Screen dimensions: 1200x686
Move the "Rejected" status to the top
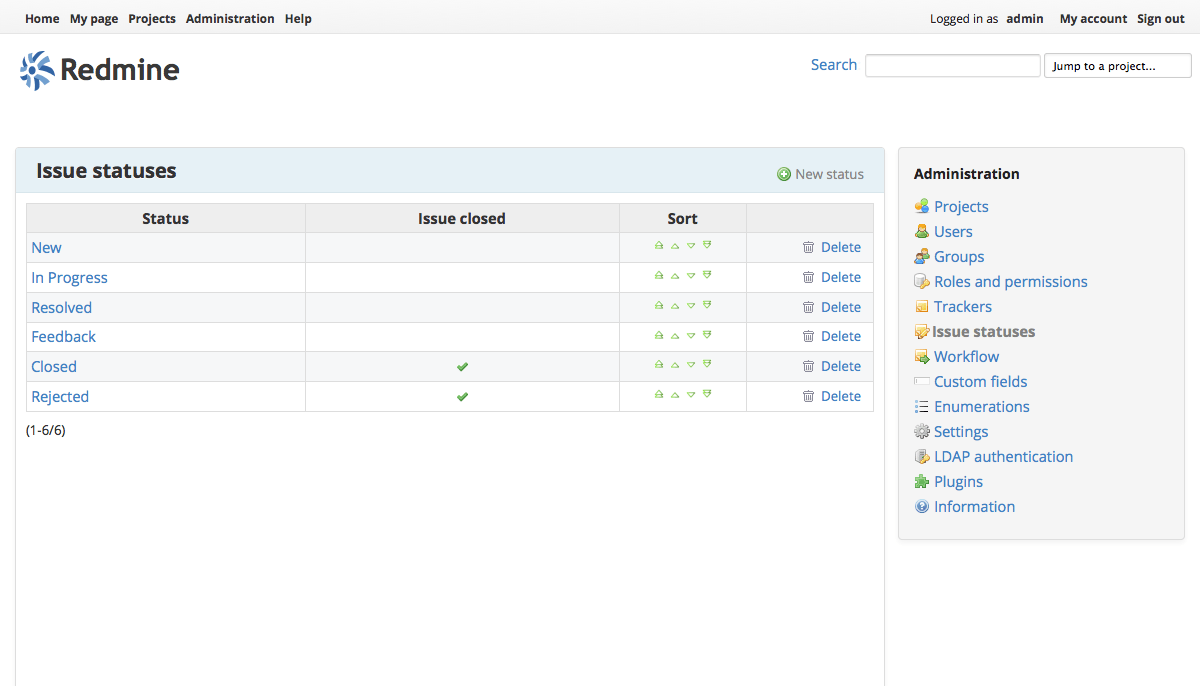658,393
